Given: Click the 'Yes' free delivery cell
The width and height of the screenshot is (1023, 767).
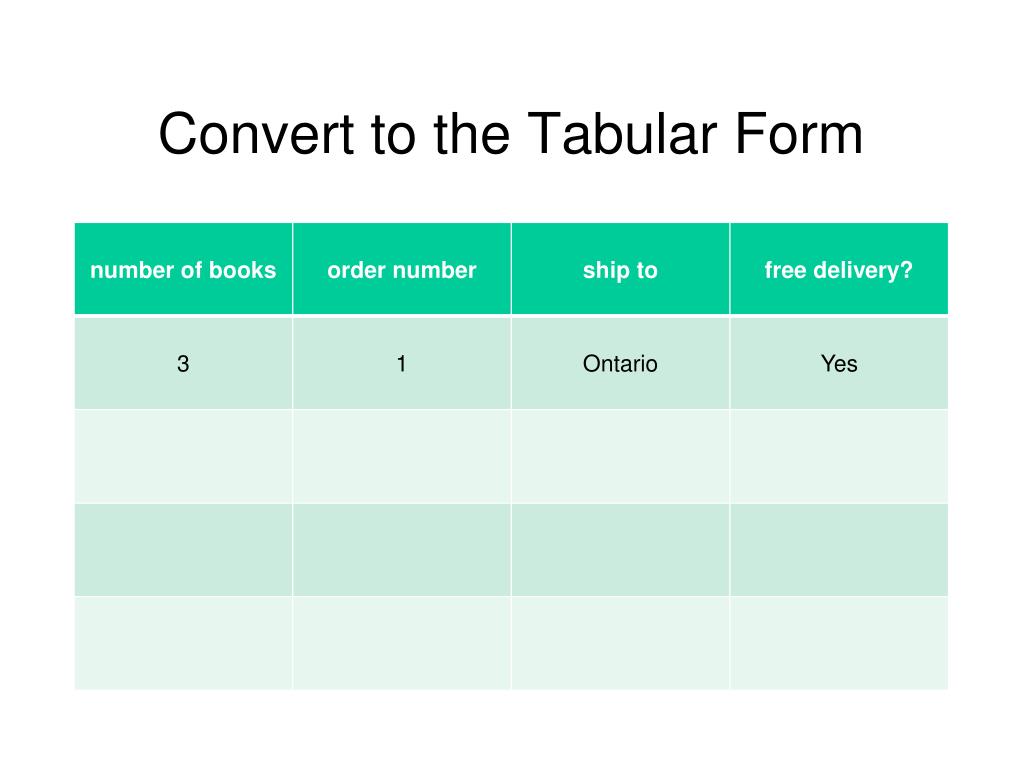Looking at the screenshot, I should pyautogui.click(x=839, y=363).
